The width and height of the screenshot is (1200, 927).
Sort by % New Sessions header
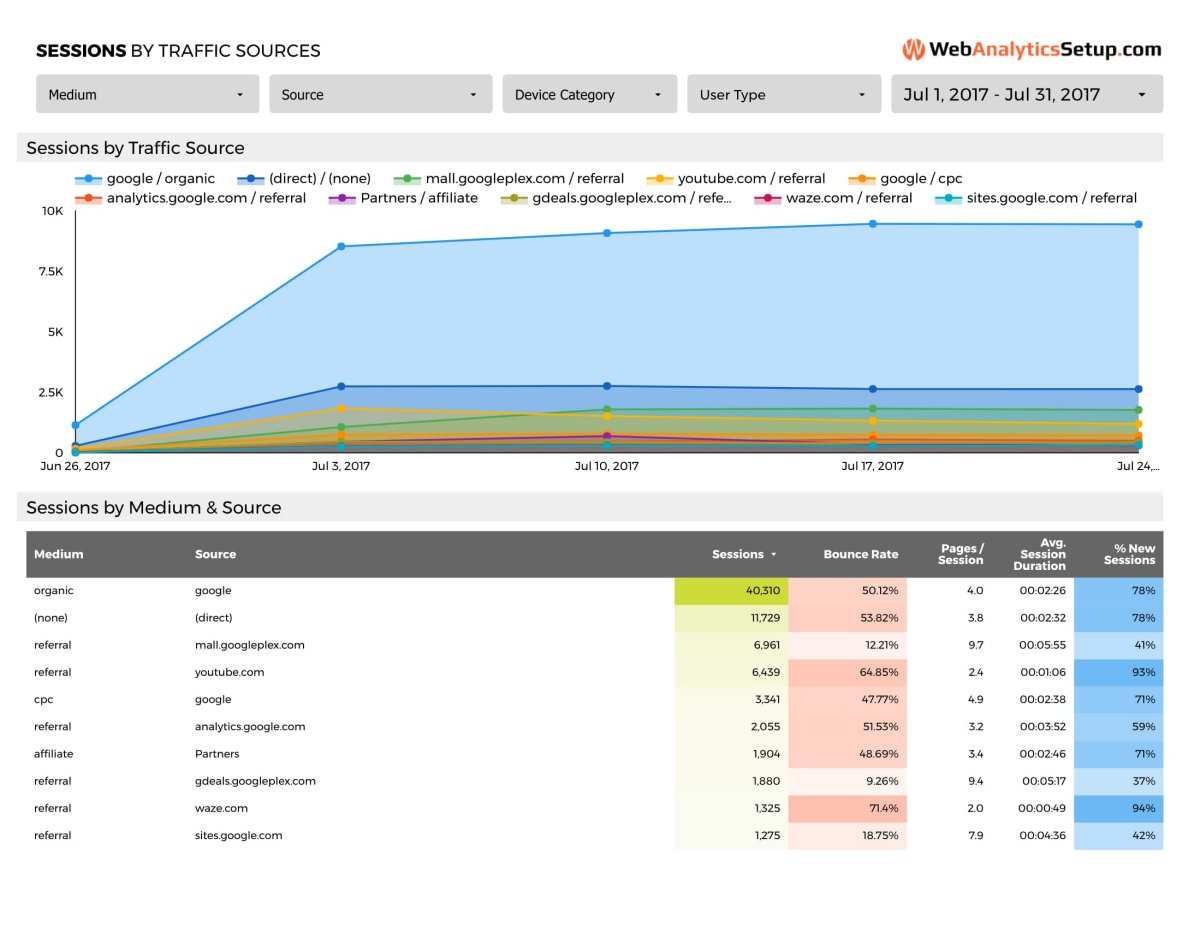coord(1129,554)
